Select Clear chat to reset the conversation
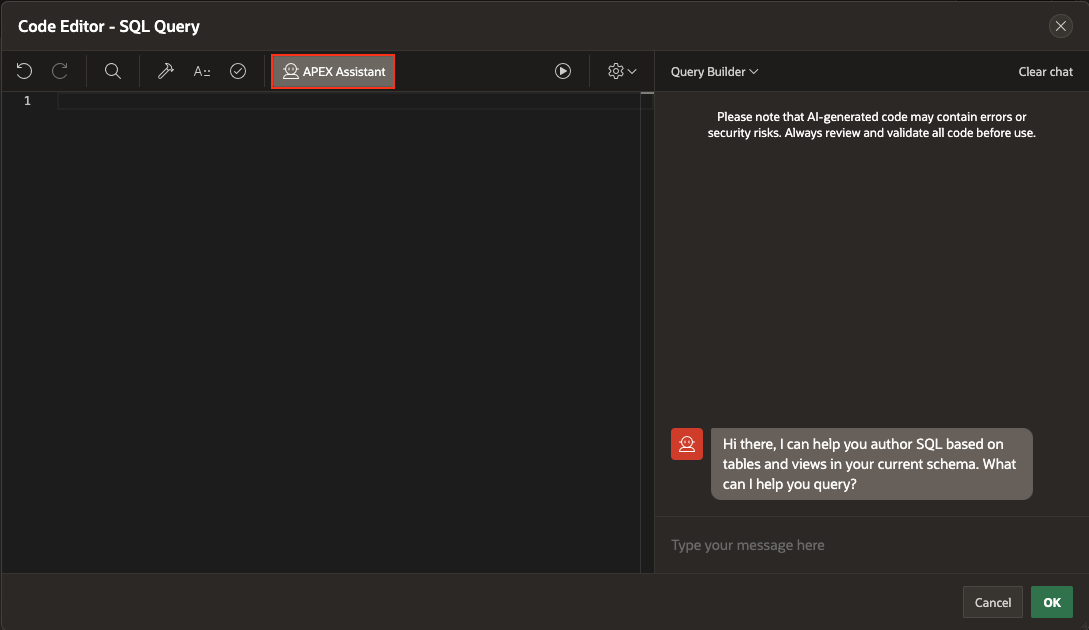This screenshot has width=1089, height=630. coord(1045,71)
